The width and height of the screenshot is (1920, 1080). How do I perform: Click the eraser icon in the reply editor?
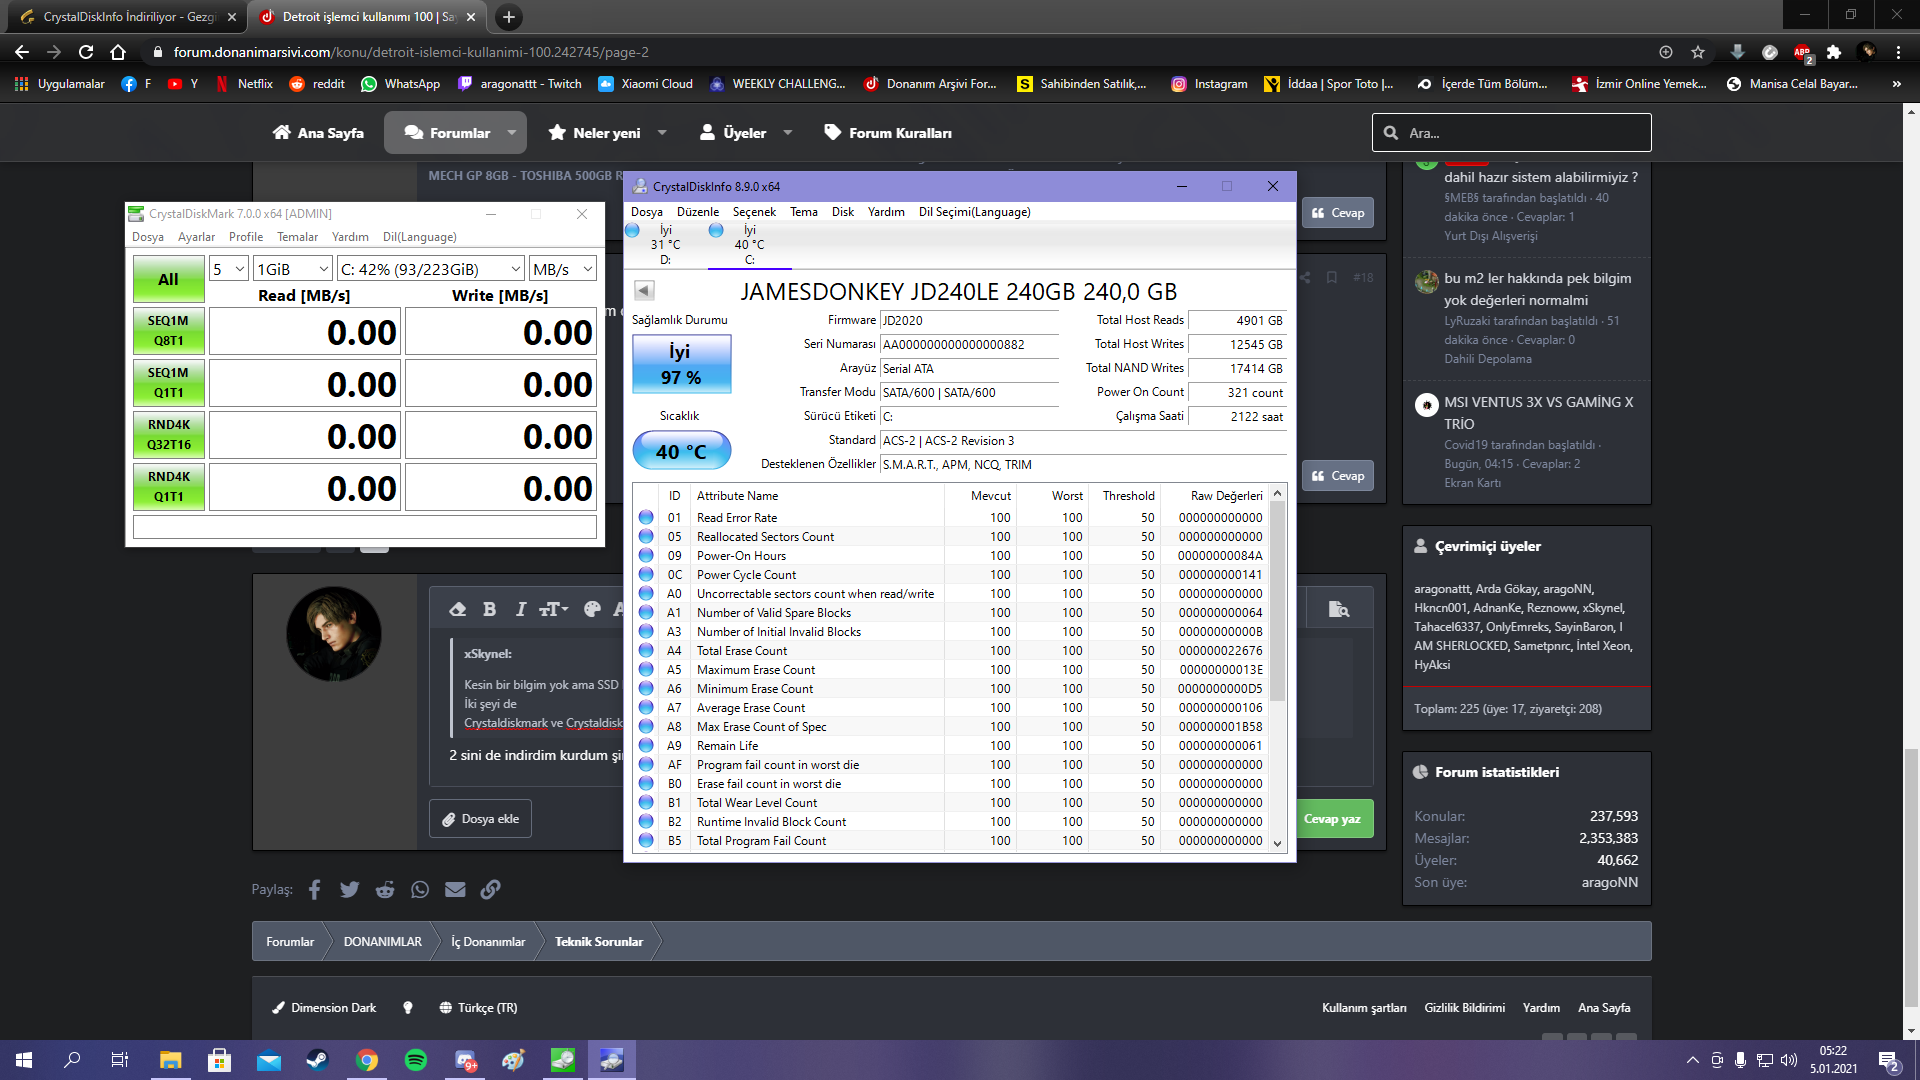click(458, 609)
